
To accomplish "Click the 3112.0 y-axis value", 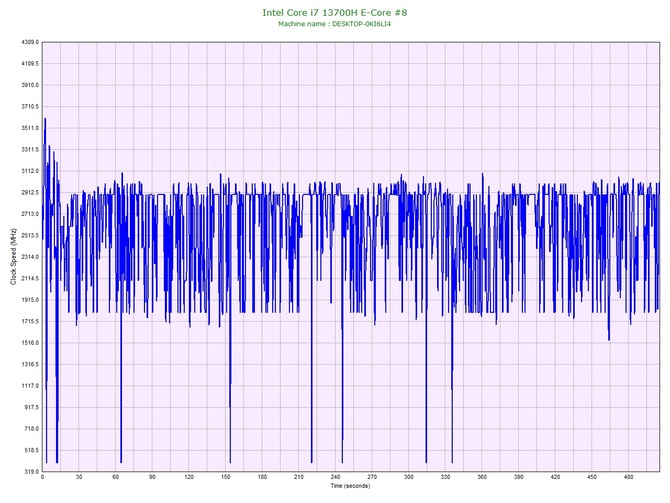I will 30,171.
